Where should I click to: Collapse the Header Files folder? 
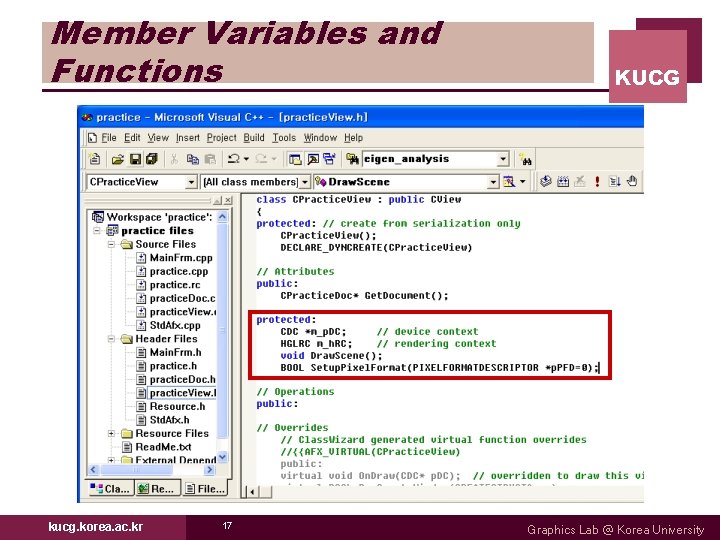111,339
